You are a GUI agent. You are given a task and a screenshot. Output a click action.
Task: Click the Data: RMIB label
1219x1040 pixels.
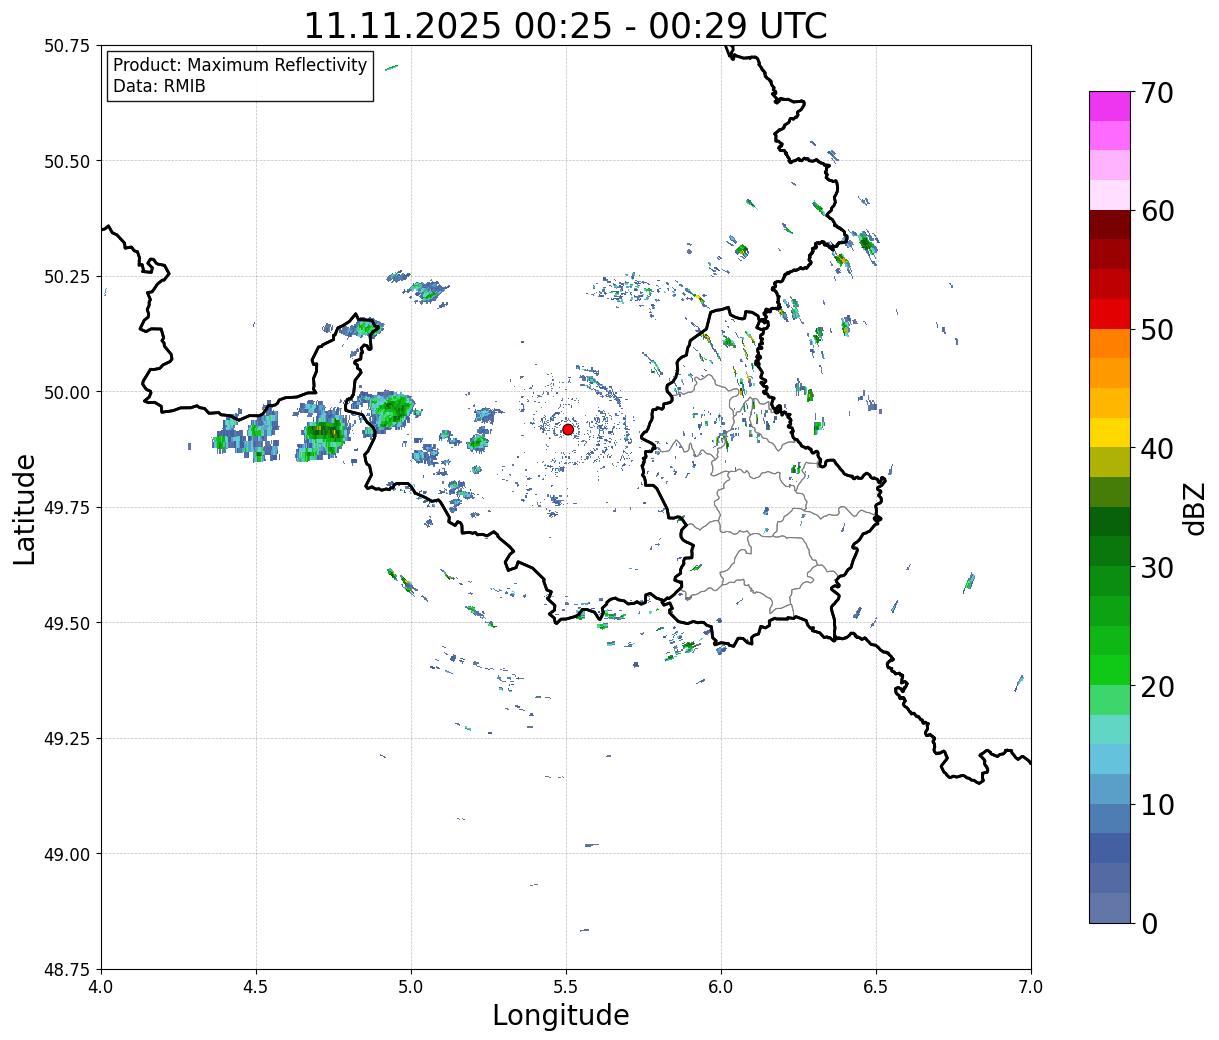point(159,86)
